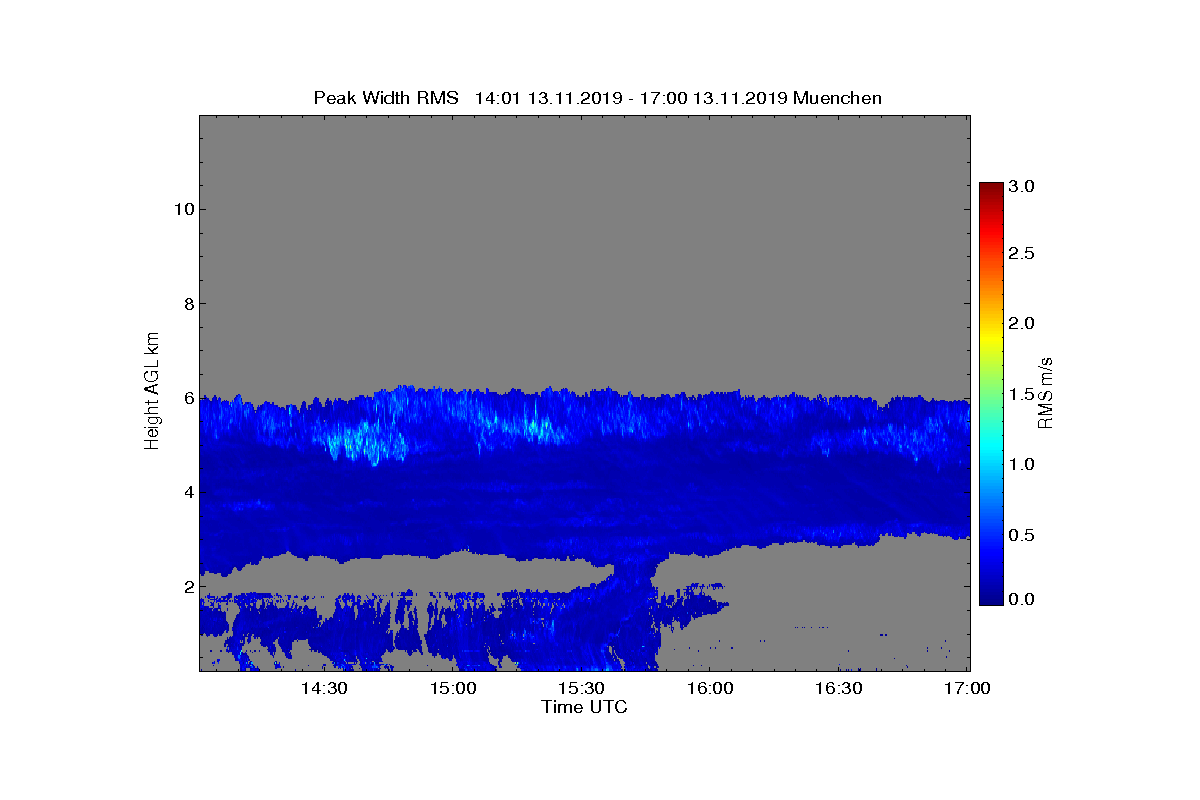This screenshot has width=1200, height=800.
Task: Click the yellow band of the colorbar
Action: point(991,340)
